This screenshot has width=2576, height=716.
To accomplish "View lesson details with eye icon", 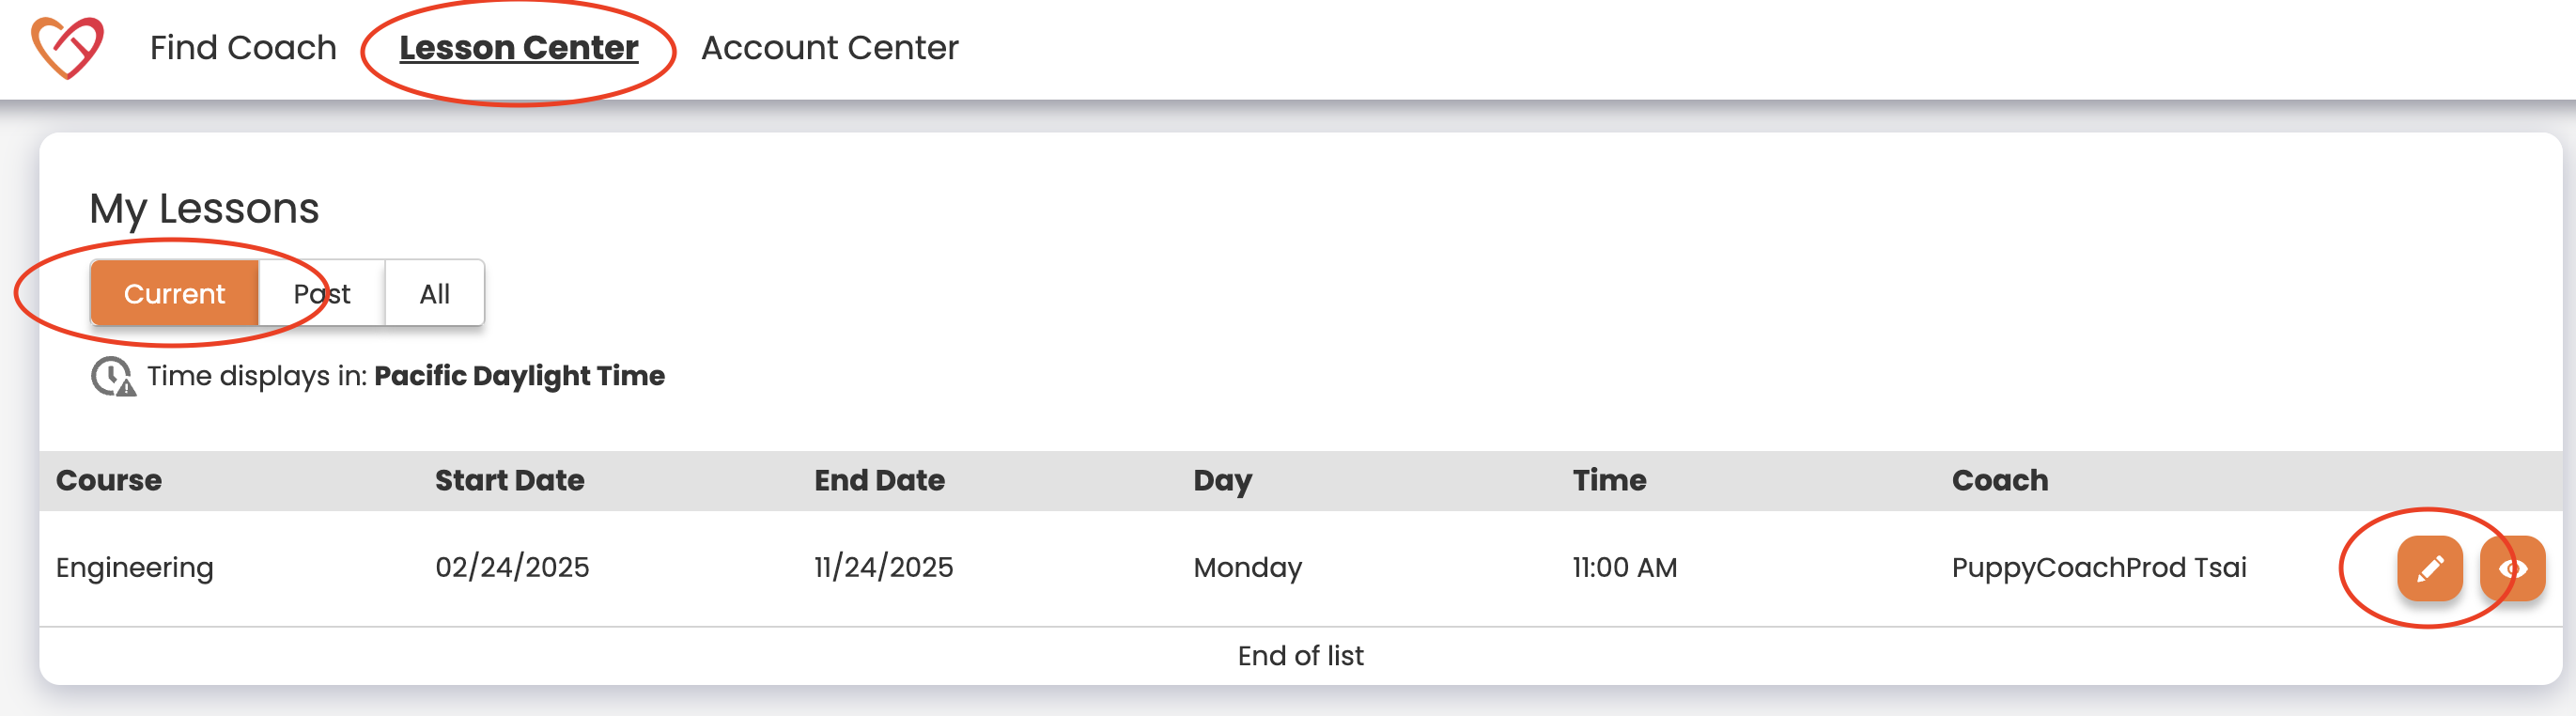I will (2512, 568).
